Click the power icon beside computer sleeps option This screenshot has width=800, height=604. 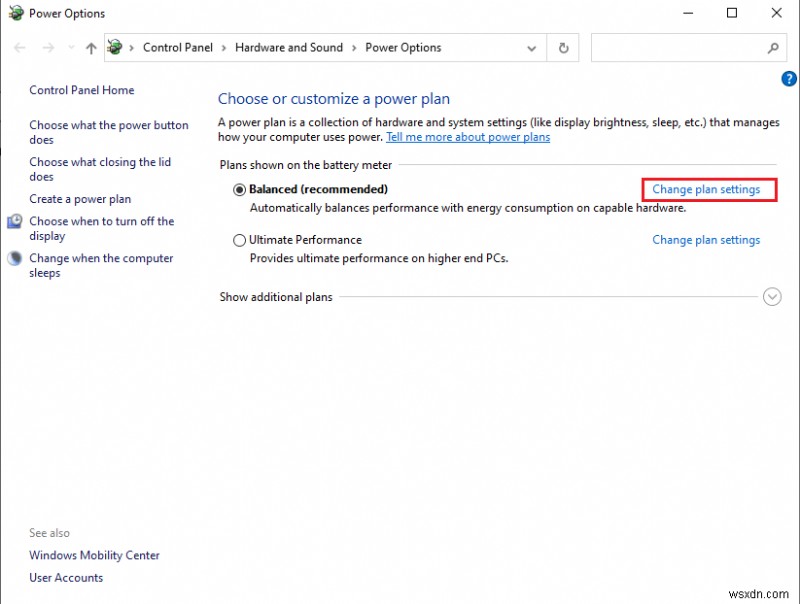(12, 258)
